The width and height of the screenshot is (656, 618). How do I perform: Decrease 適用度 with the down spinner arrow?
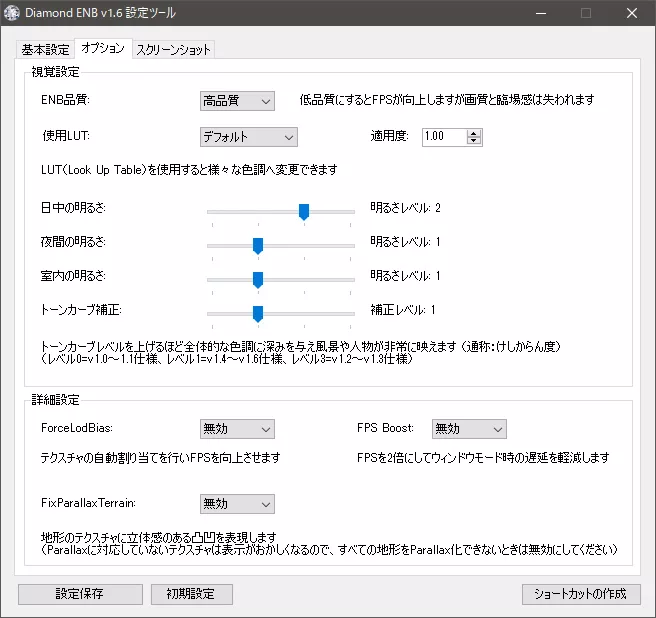474,141
